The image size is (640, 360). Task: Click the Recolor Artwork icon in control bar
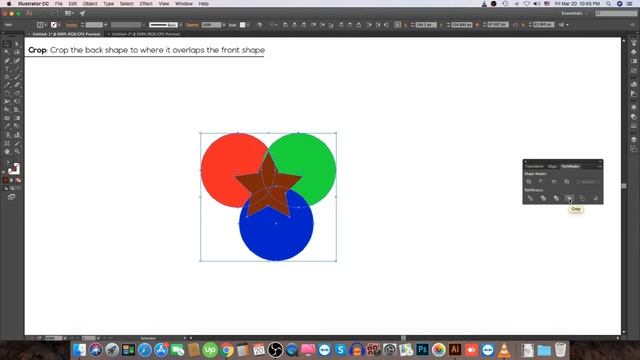point(259,25)
